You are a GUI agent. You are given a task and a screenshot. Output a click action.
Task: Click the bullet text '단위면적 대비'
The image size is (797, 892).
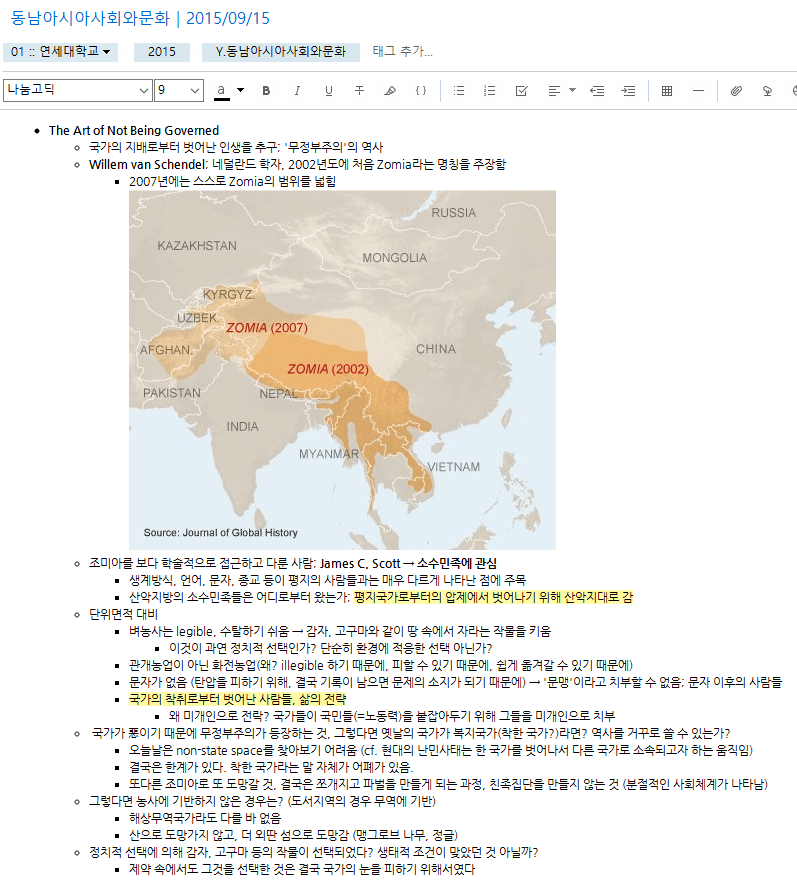[x=123, y=614]
